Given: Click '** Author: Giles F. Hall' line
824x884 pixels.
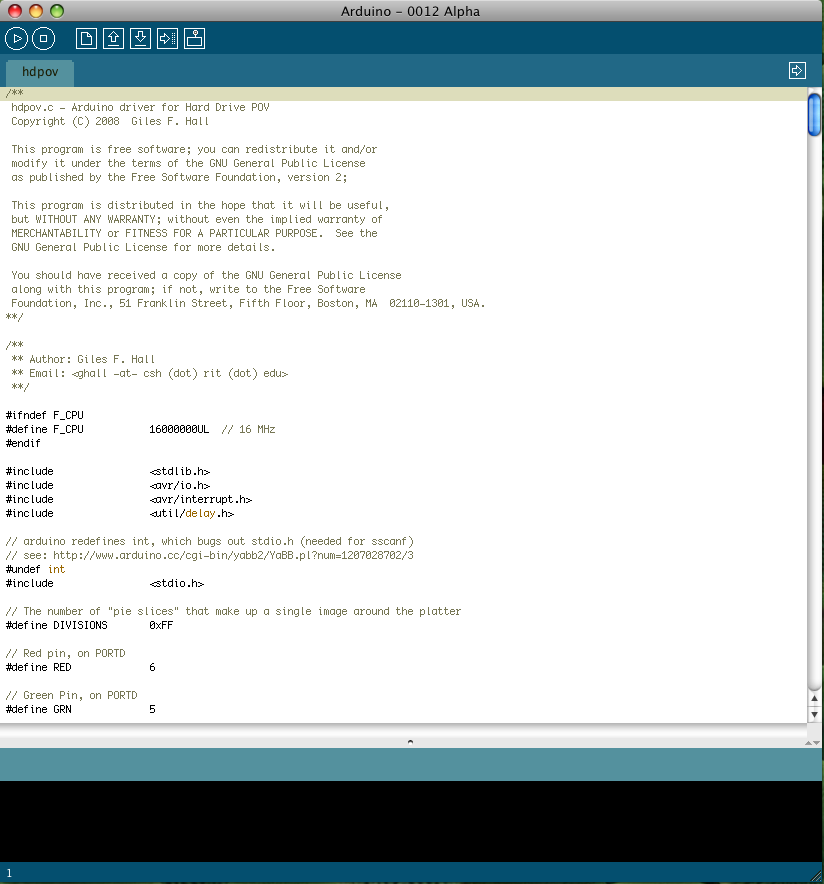Looking at the screenshot, I should point(83,359).
